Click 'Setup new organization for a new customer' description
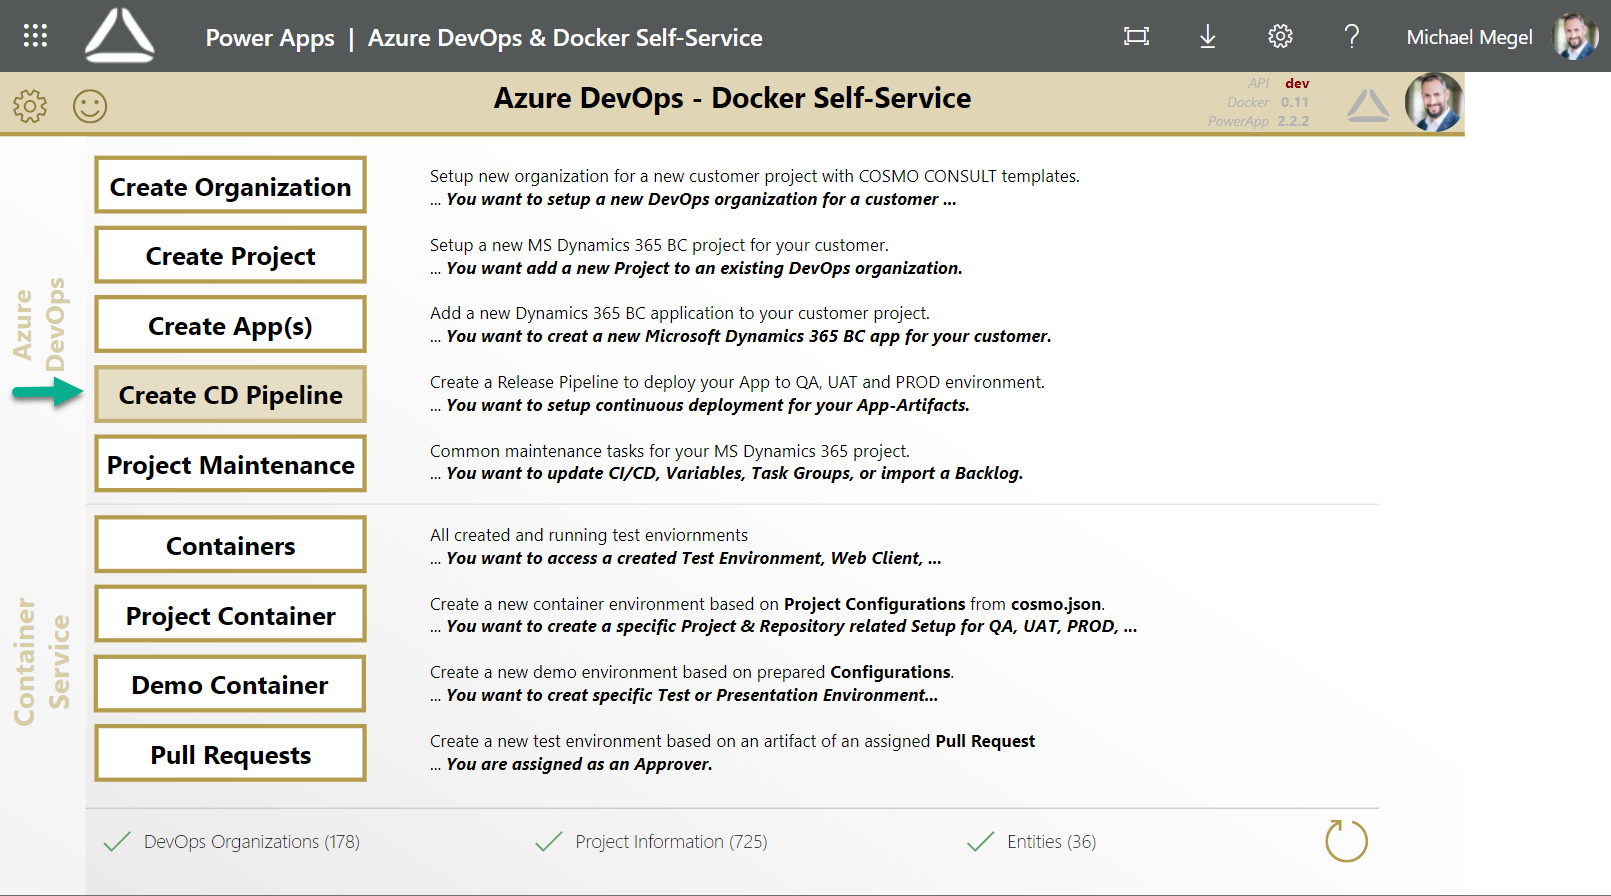This screenshot has height=896, width=1611. click(755, 176)
